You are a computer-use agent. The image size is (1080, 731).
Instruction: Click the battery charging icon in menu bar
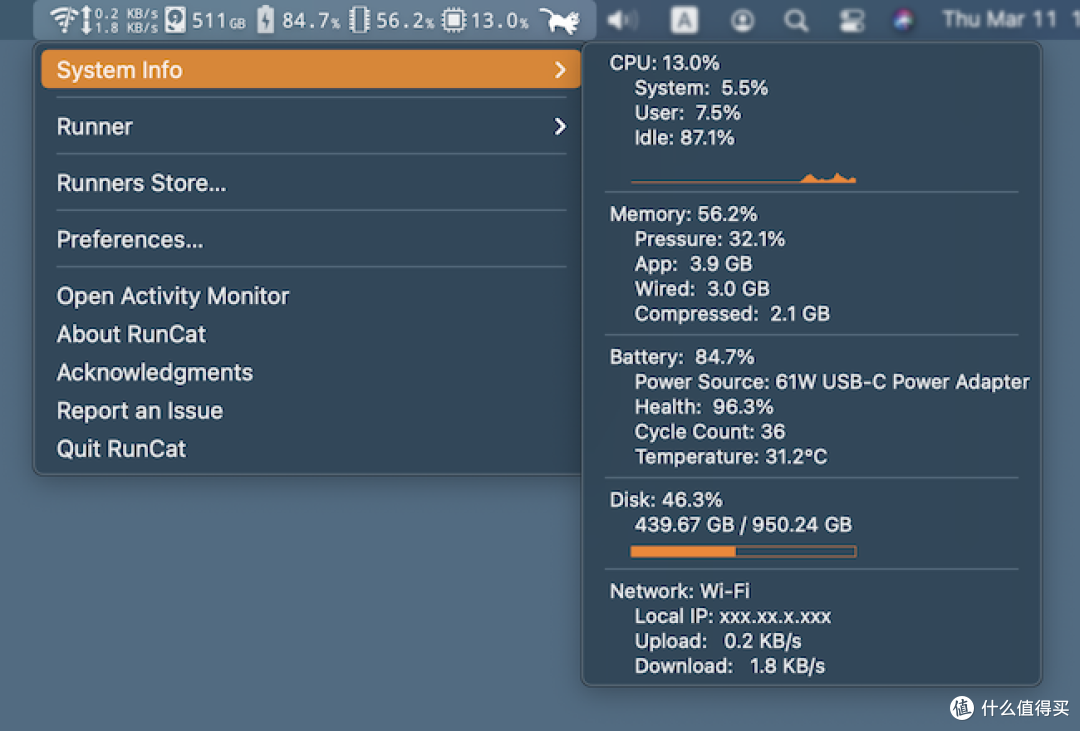tap(265, 20)
